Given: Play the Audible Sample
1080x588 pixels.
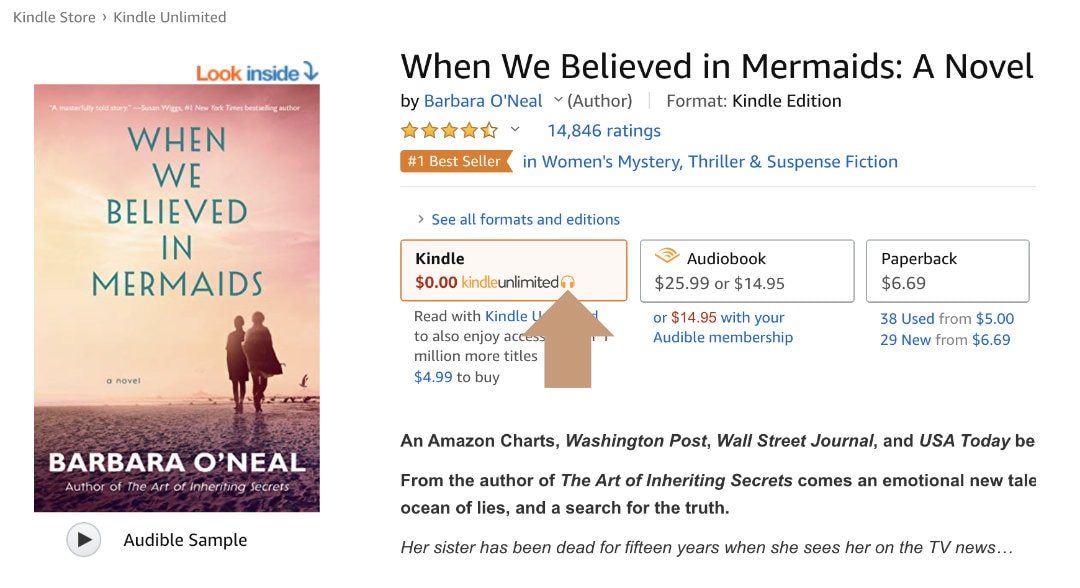Looking at the screenshot, I should click(84, 539).
